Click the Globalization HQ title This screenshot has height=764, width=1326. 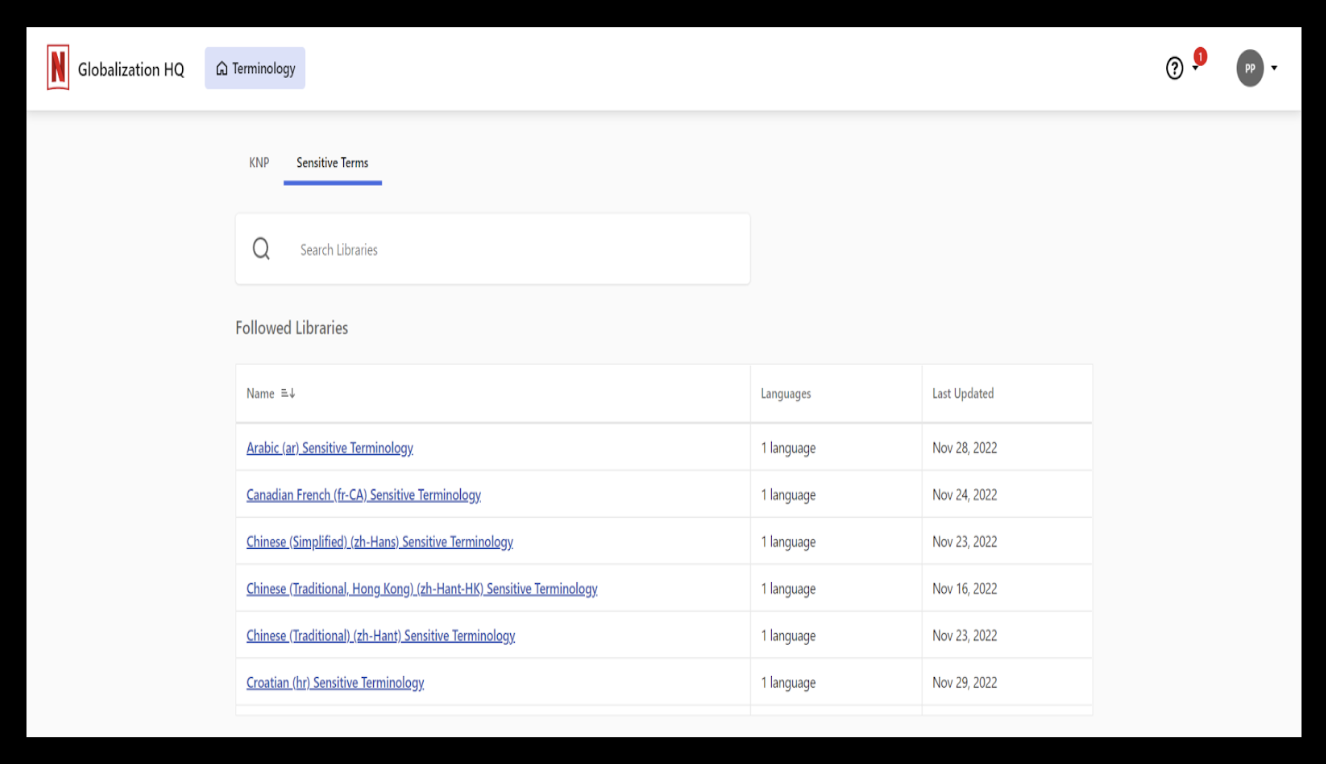point(131,69)
